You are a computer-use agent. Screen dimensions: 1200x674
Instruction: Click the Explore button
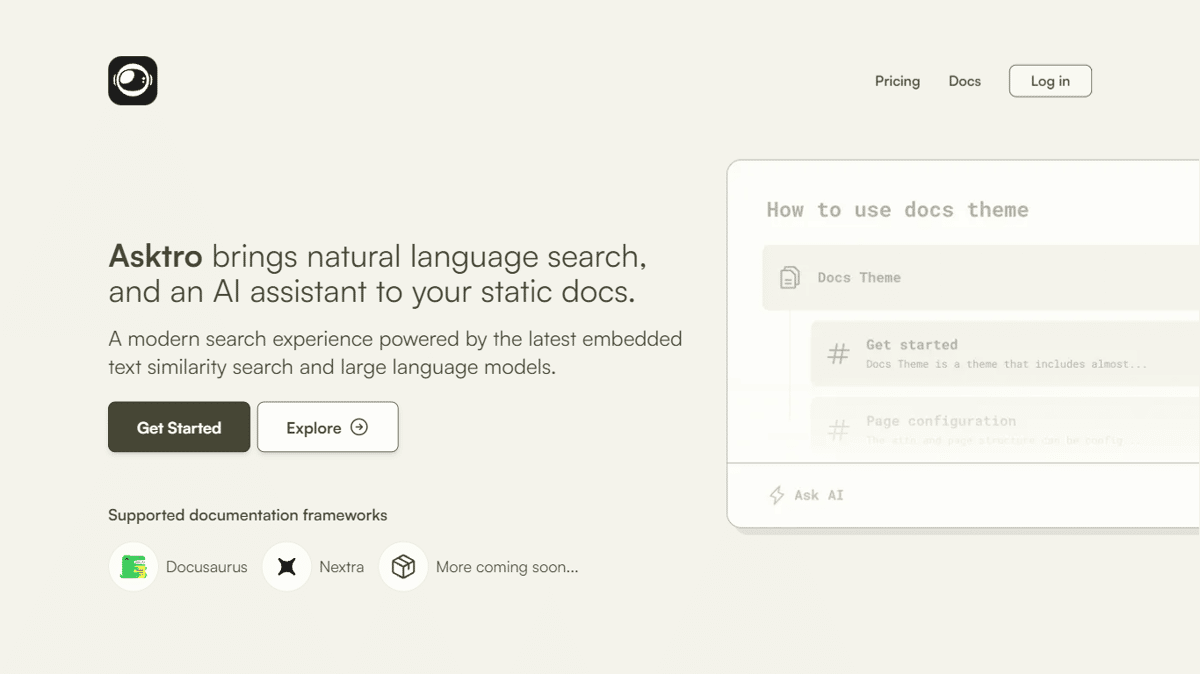coord(328,427)
